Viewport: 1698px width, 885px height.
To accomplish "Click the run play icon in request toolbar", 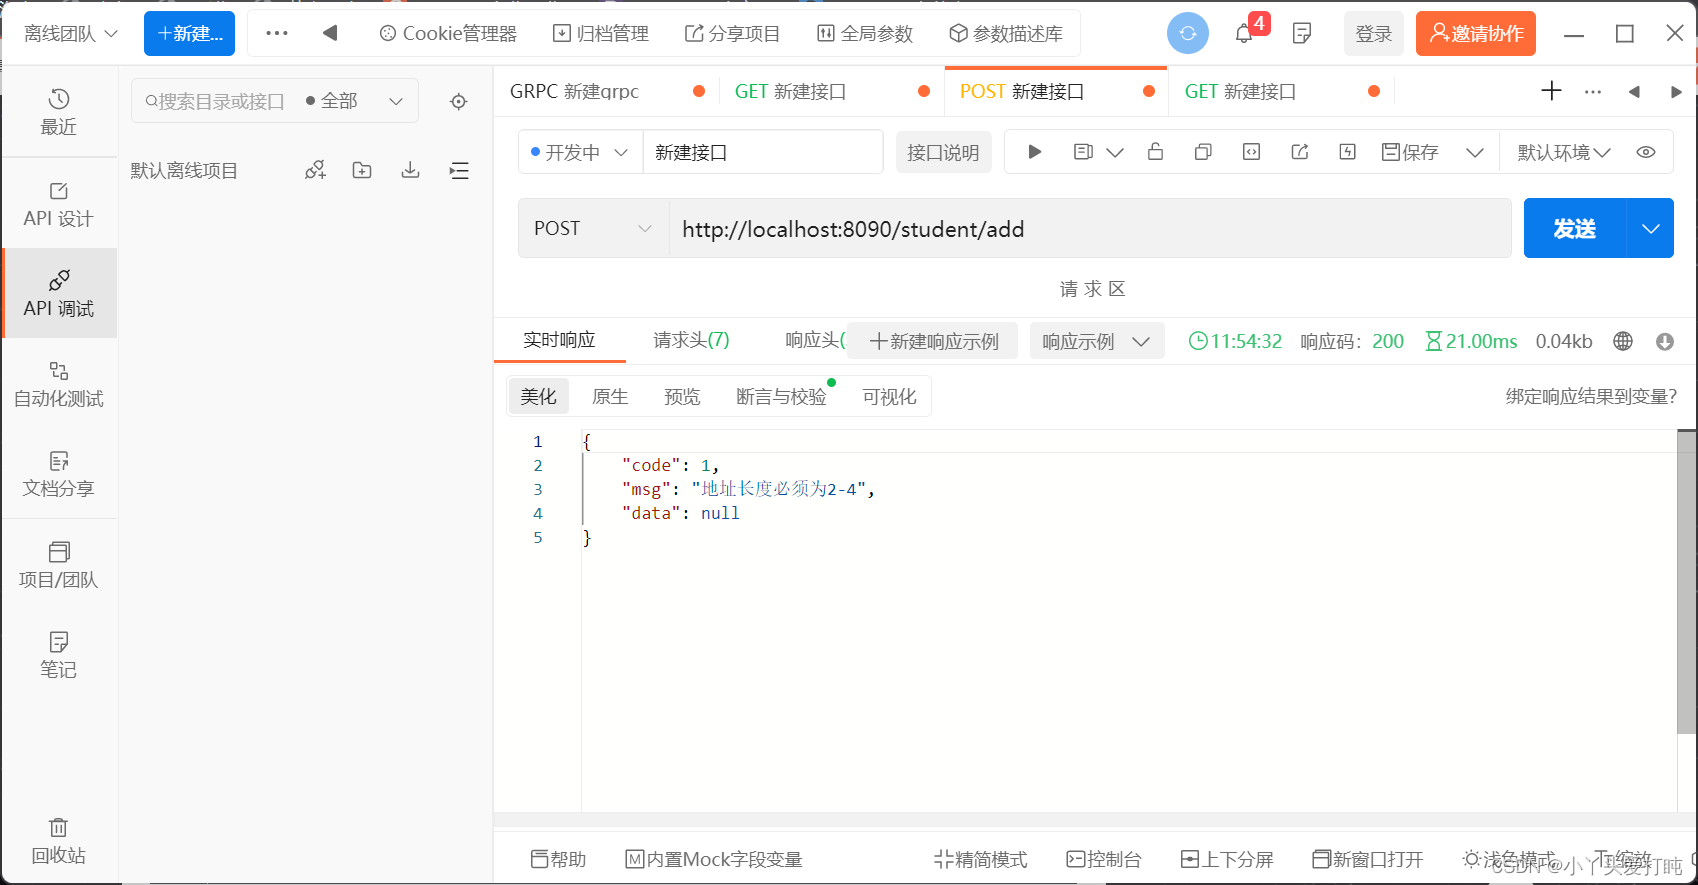I will pos(1035,152).
